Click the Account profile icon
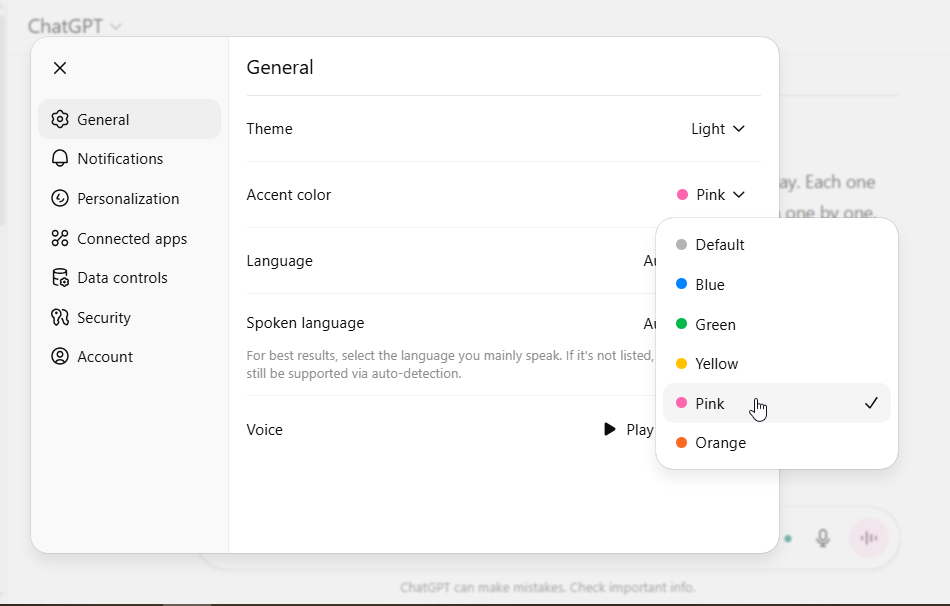Screen dimensions: 950x606 click(x=60, y=357)
